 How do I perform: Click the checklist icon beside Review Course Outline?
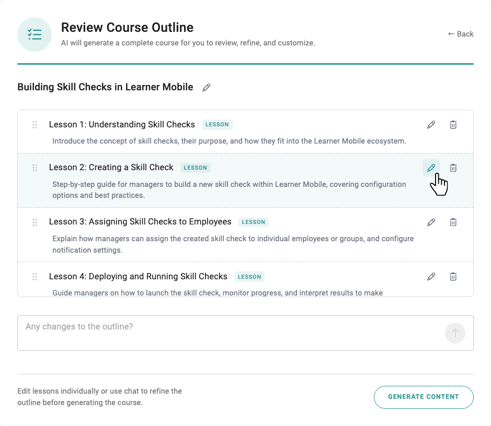[x=35, y=34]
